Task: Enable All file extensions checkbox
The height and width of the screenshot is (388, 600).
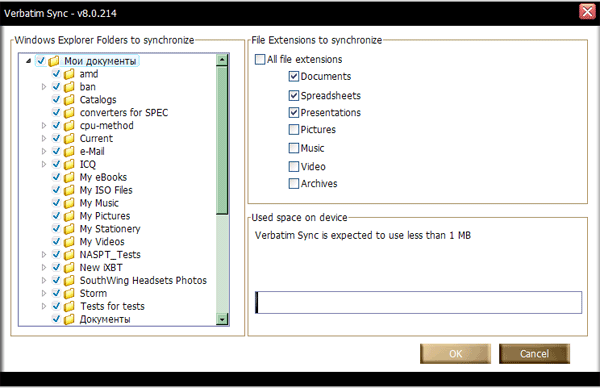Action: 260,59
